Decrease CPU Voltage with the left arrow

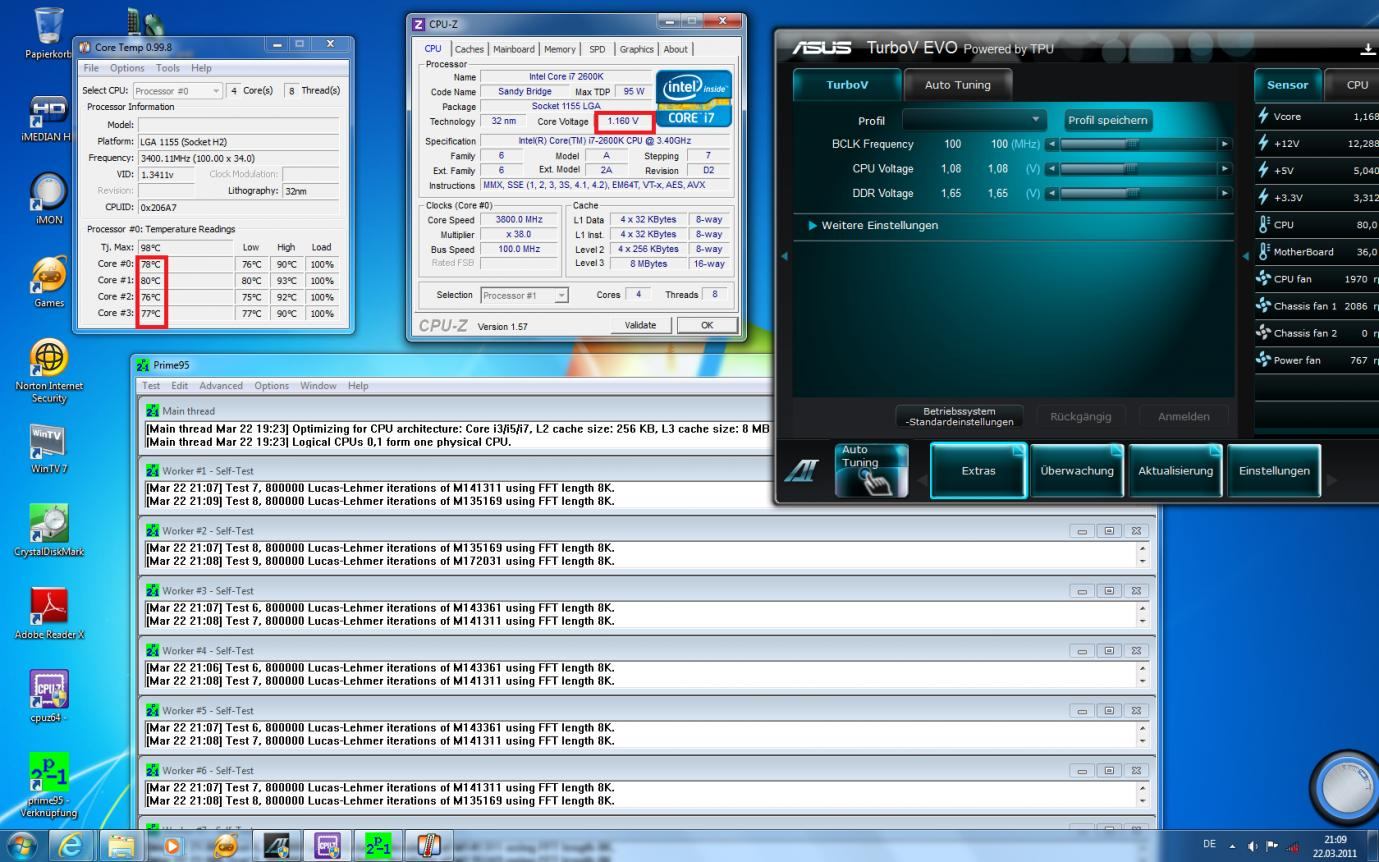pos(1051,168)
